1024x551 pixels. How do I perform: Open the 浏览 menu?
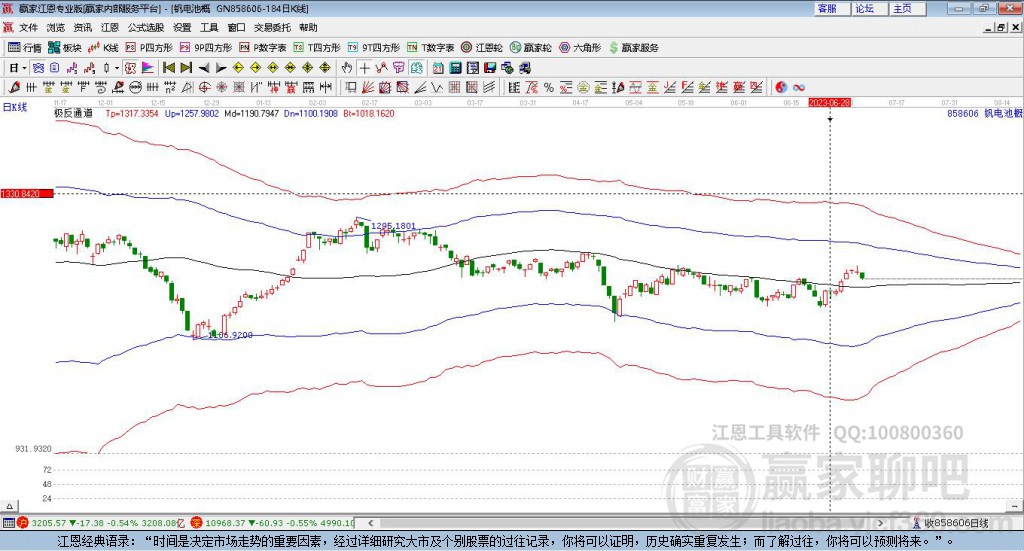(x=56, y=27)
